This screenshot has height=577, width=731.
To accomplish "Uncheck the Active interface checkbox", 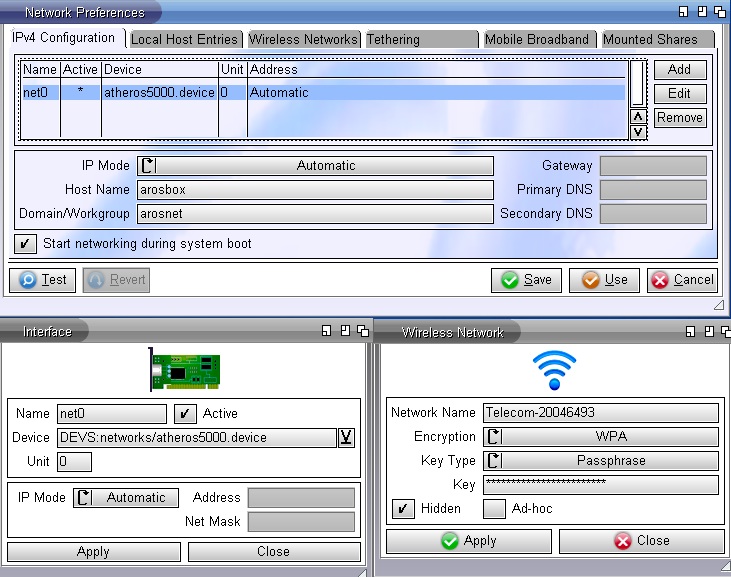I will tap(185, 413).
